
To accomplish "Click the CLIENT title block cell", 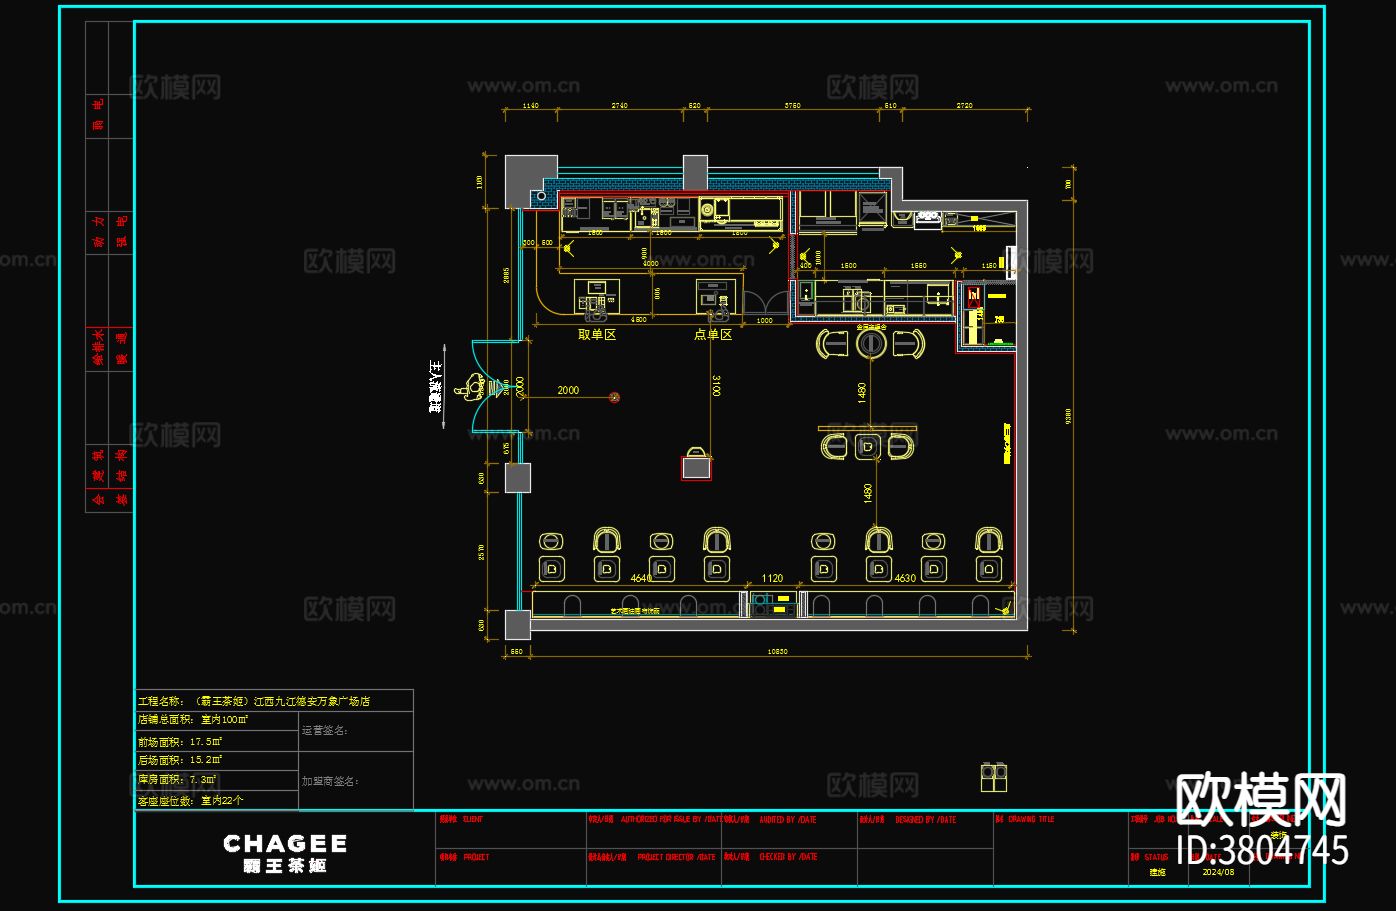I will click(x=510, y=829).
